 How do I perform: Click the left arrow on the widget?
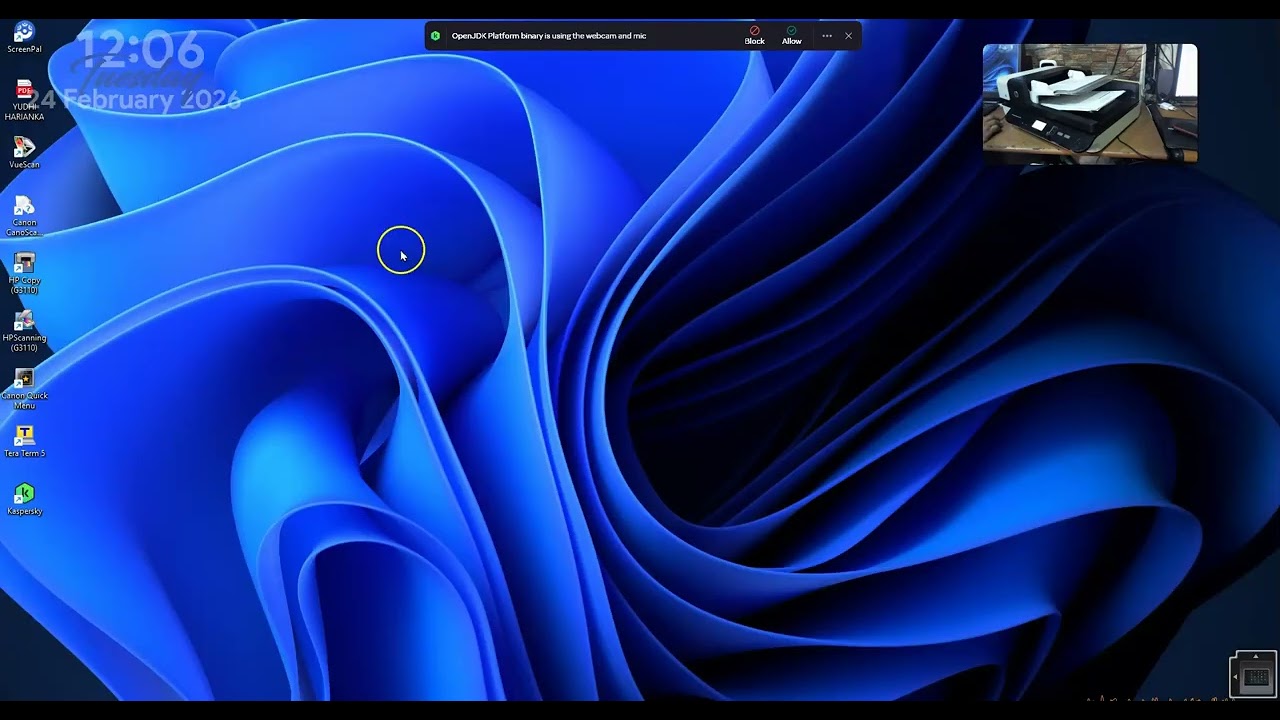(1235, 677)
